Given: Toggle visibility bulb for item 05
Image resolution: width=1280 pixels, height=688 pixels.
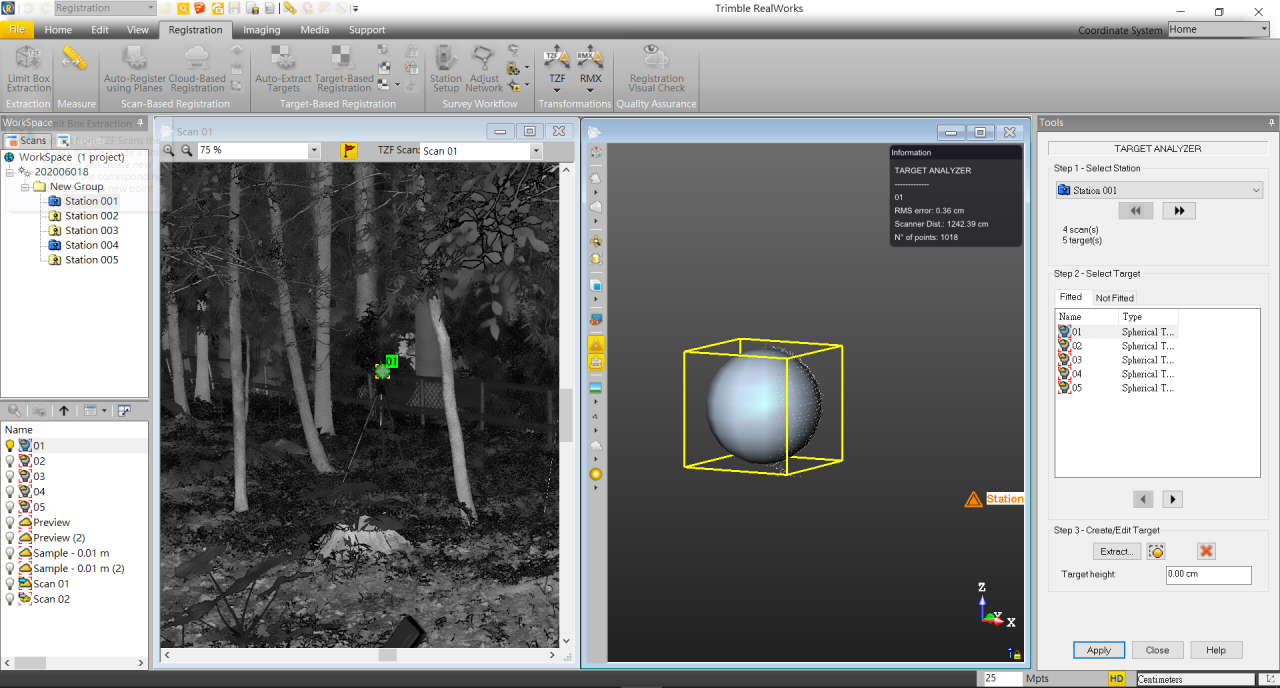Looking at the screenshot, I should (10, 507).
